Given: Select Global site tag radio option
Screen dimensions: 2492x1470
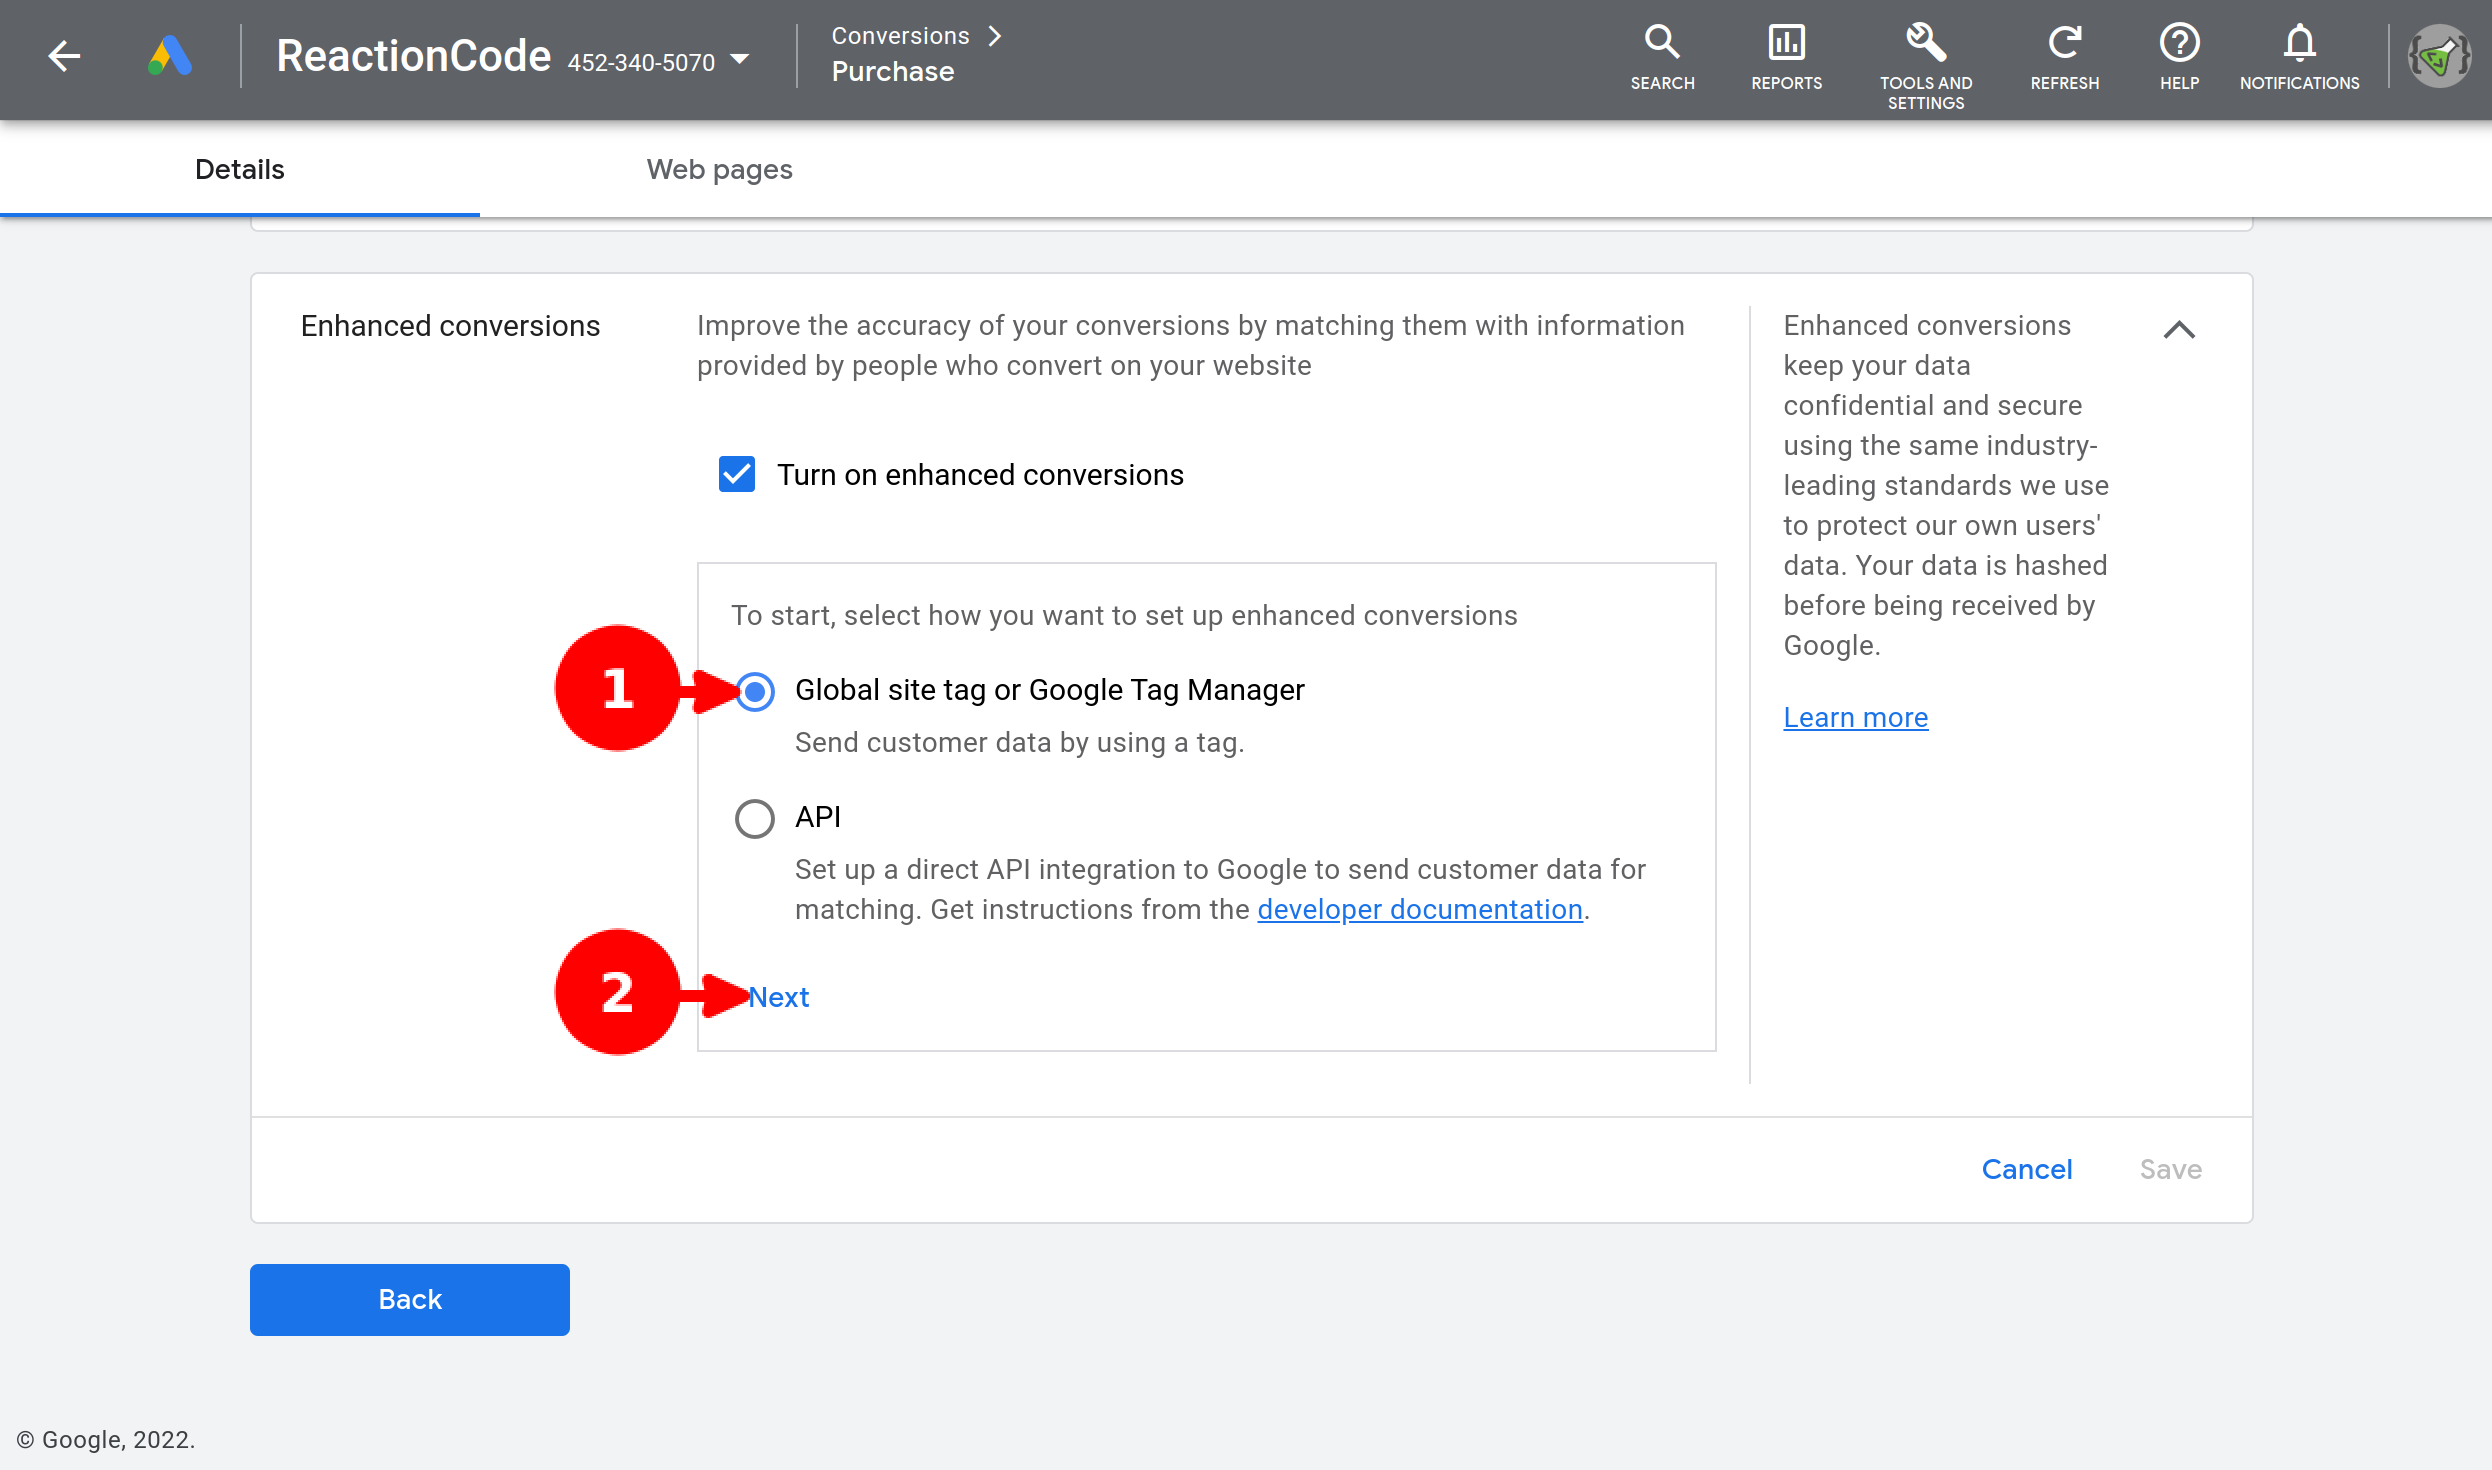Looking at the screenshot, I should click(755, 691).
